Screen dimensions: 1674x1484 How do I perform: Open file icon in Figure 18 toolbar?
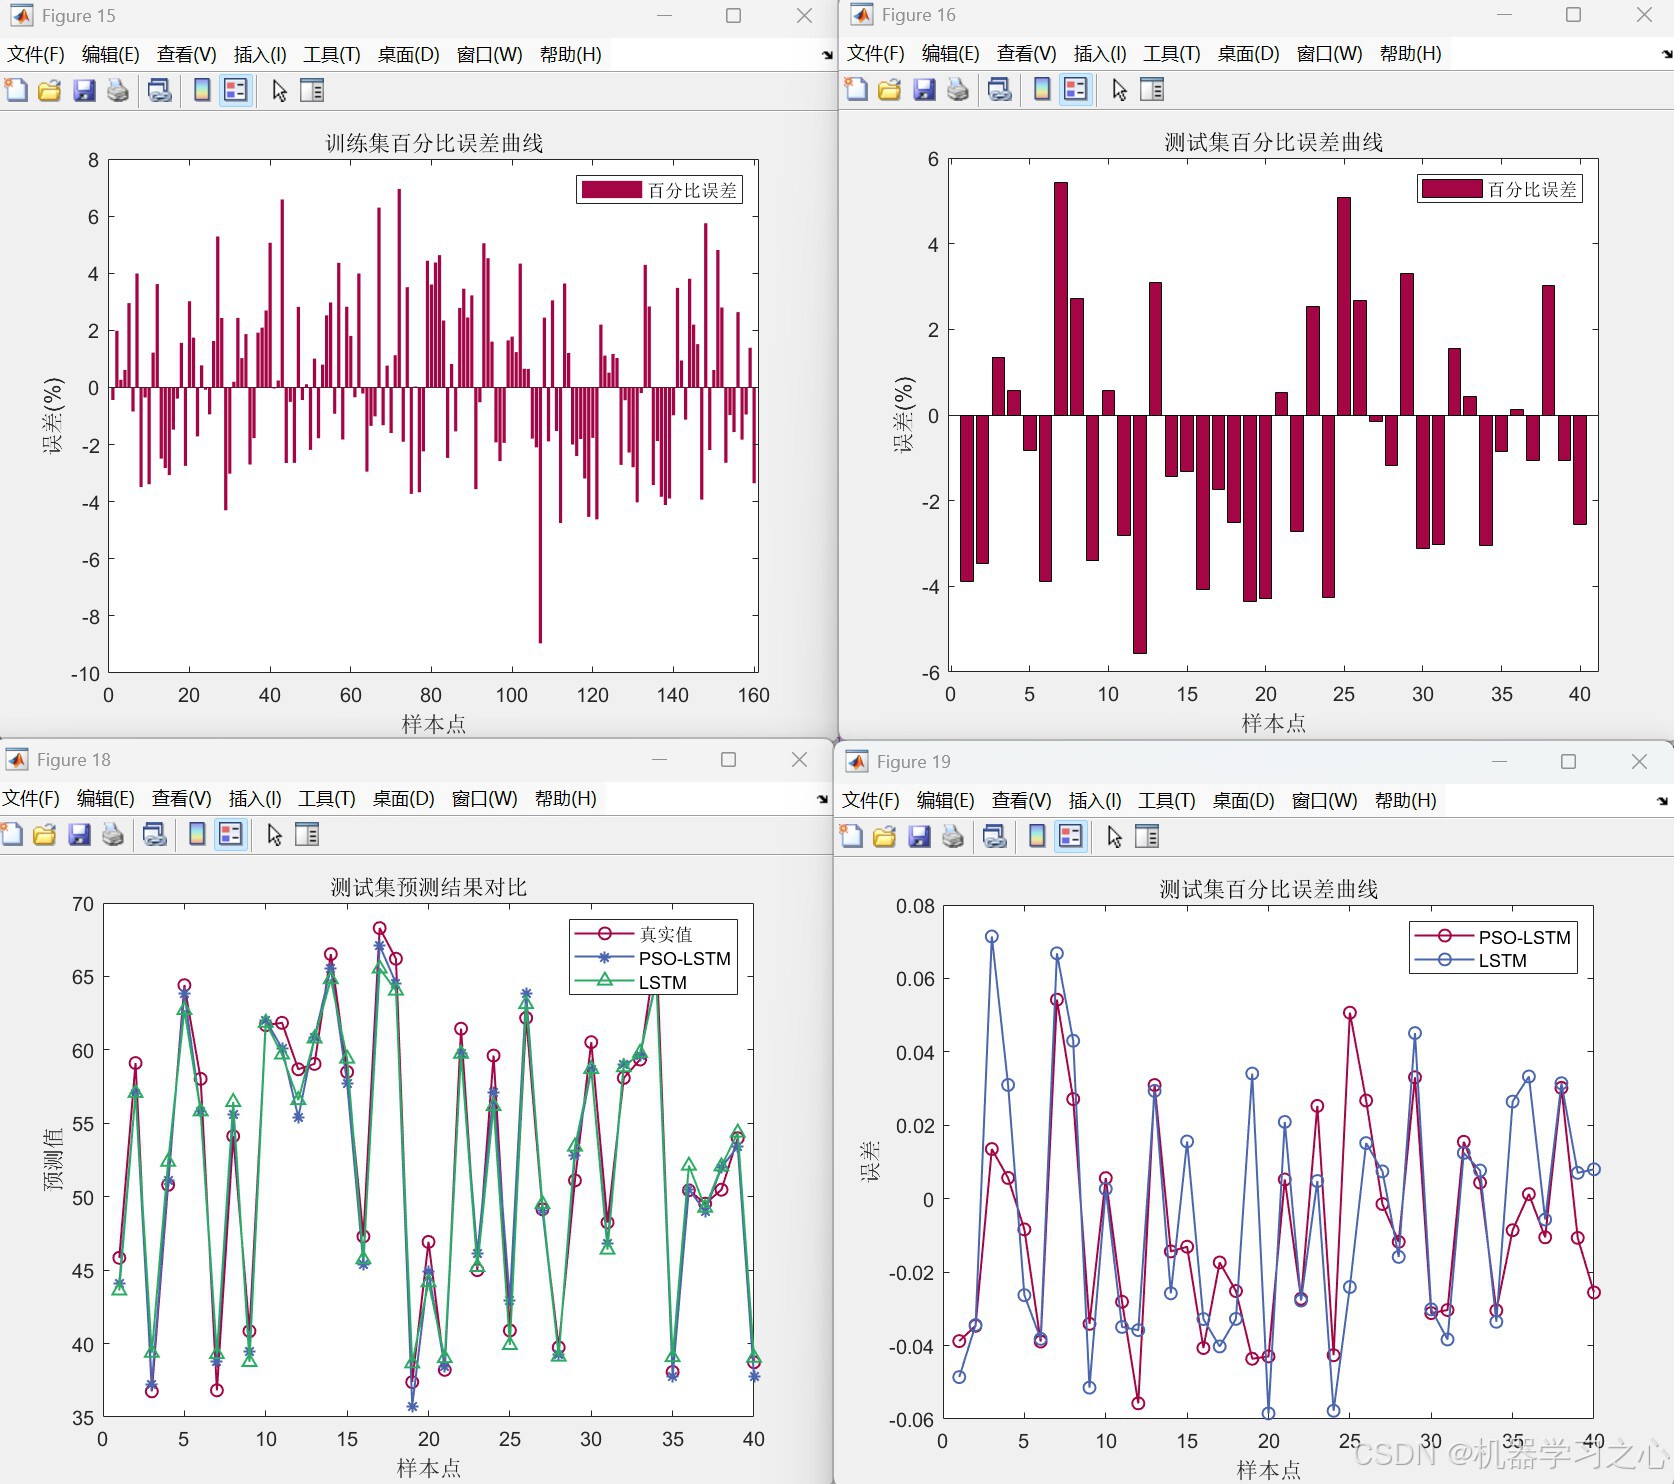pyautogui.click(x=44, y=835)
